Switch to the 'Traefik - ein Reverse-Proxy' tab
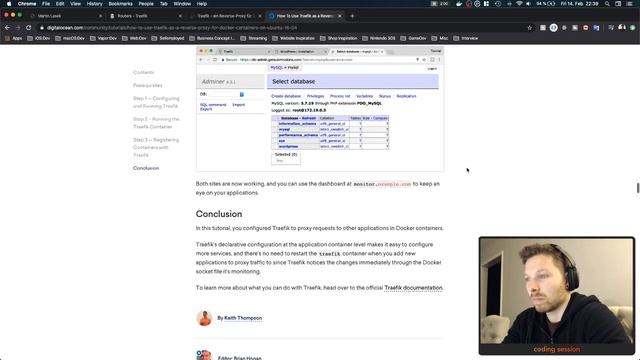This screenshot has width=640, height=360. tap(226, 16)
